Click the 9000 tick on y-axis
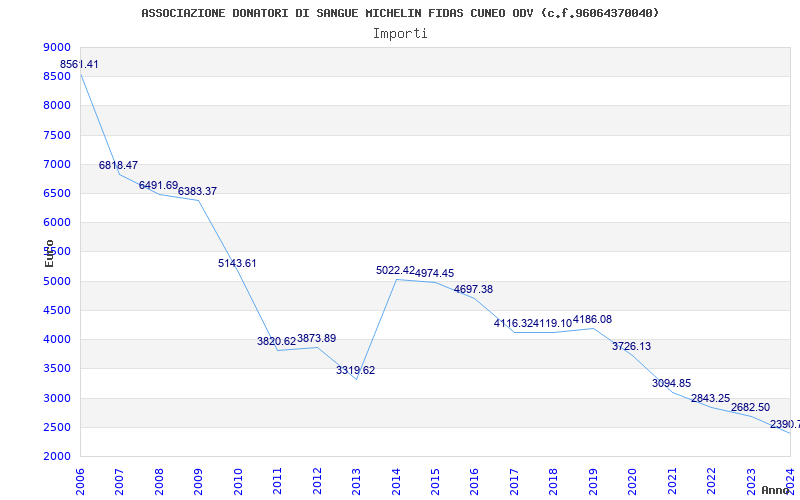Image resolution: width=800 pixels, height=500 pixels. [57, 48]
